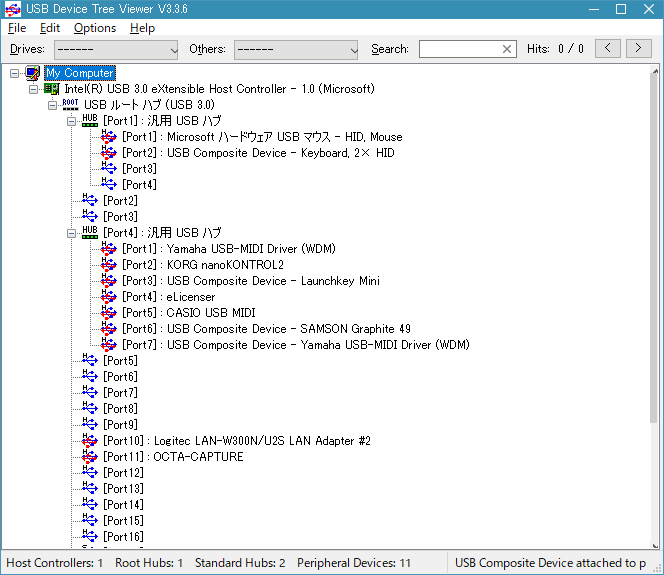This screenshot has width=664, height=575.
Task: Open the Options menu
Action: 95,28
